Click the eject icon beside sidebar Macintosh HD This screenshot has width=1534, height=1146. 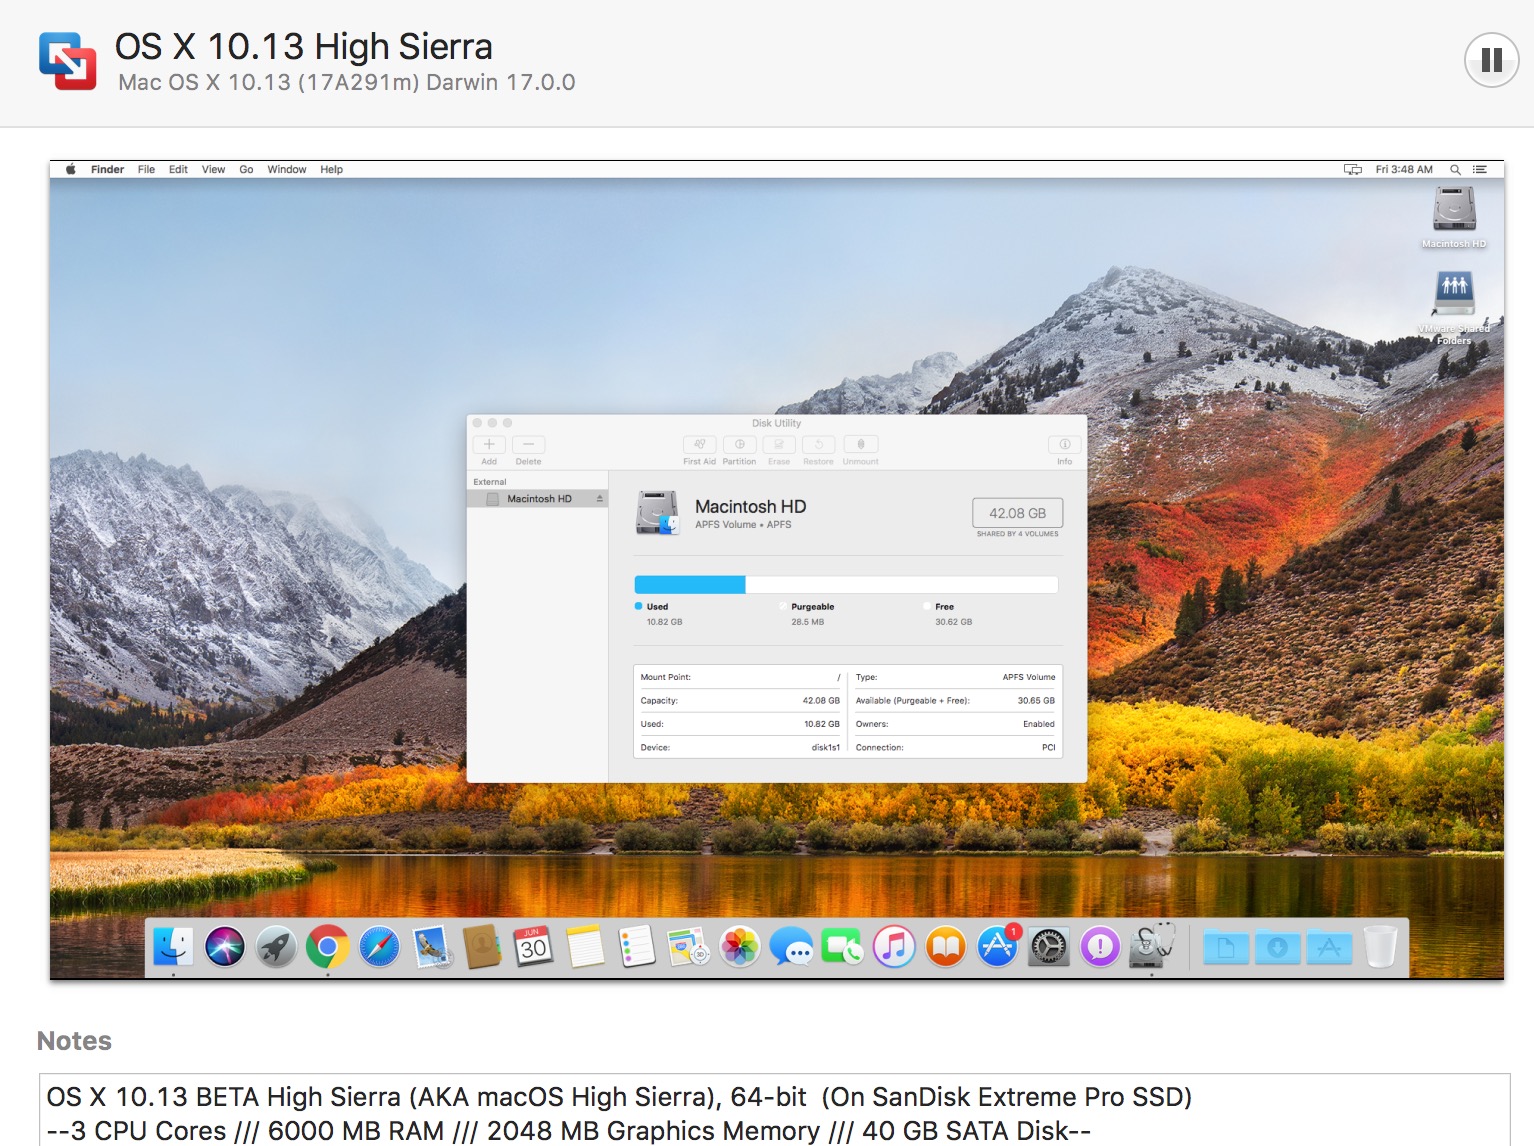coord(600,499)
